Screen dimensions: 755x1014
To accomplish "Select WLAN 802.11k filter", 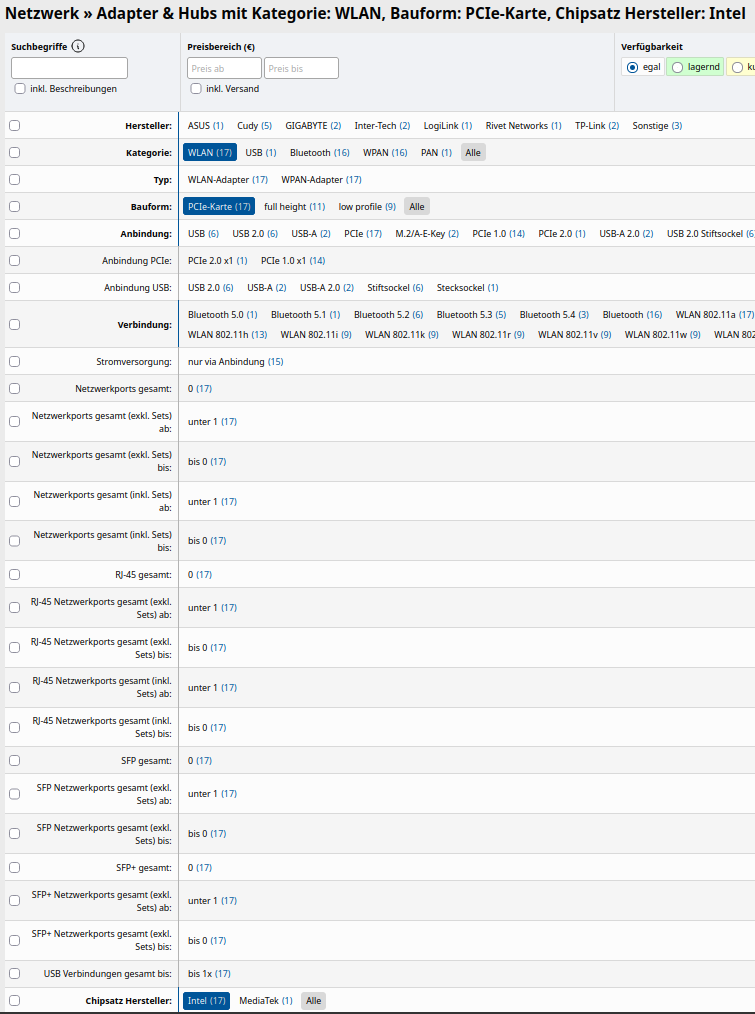I will 402,335.
